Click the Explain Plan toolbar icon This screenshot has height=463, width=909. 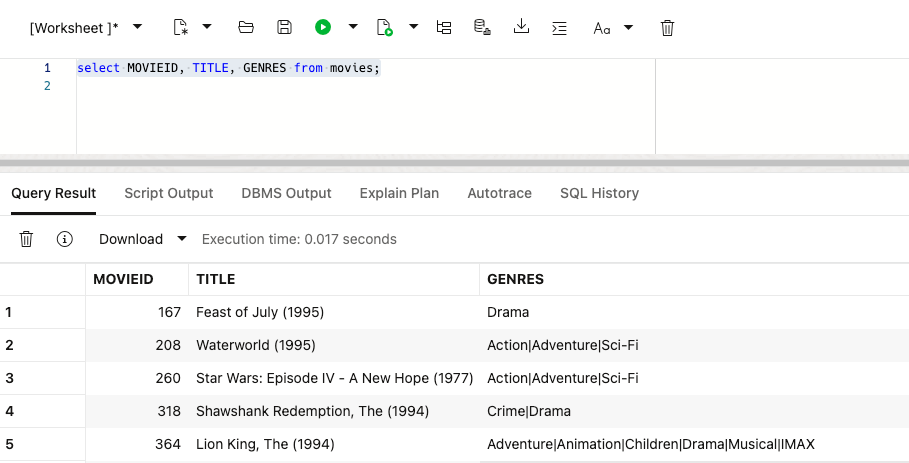point(444,28)
